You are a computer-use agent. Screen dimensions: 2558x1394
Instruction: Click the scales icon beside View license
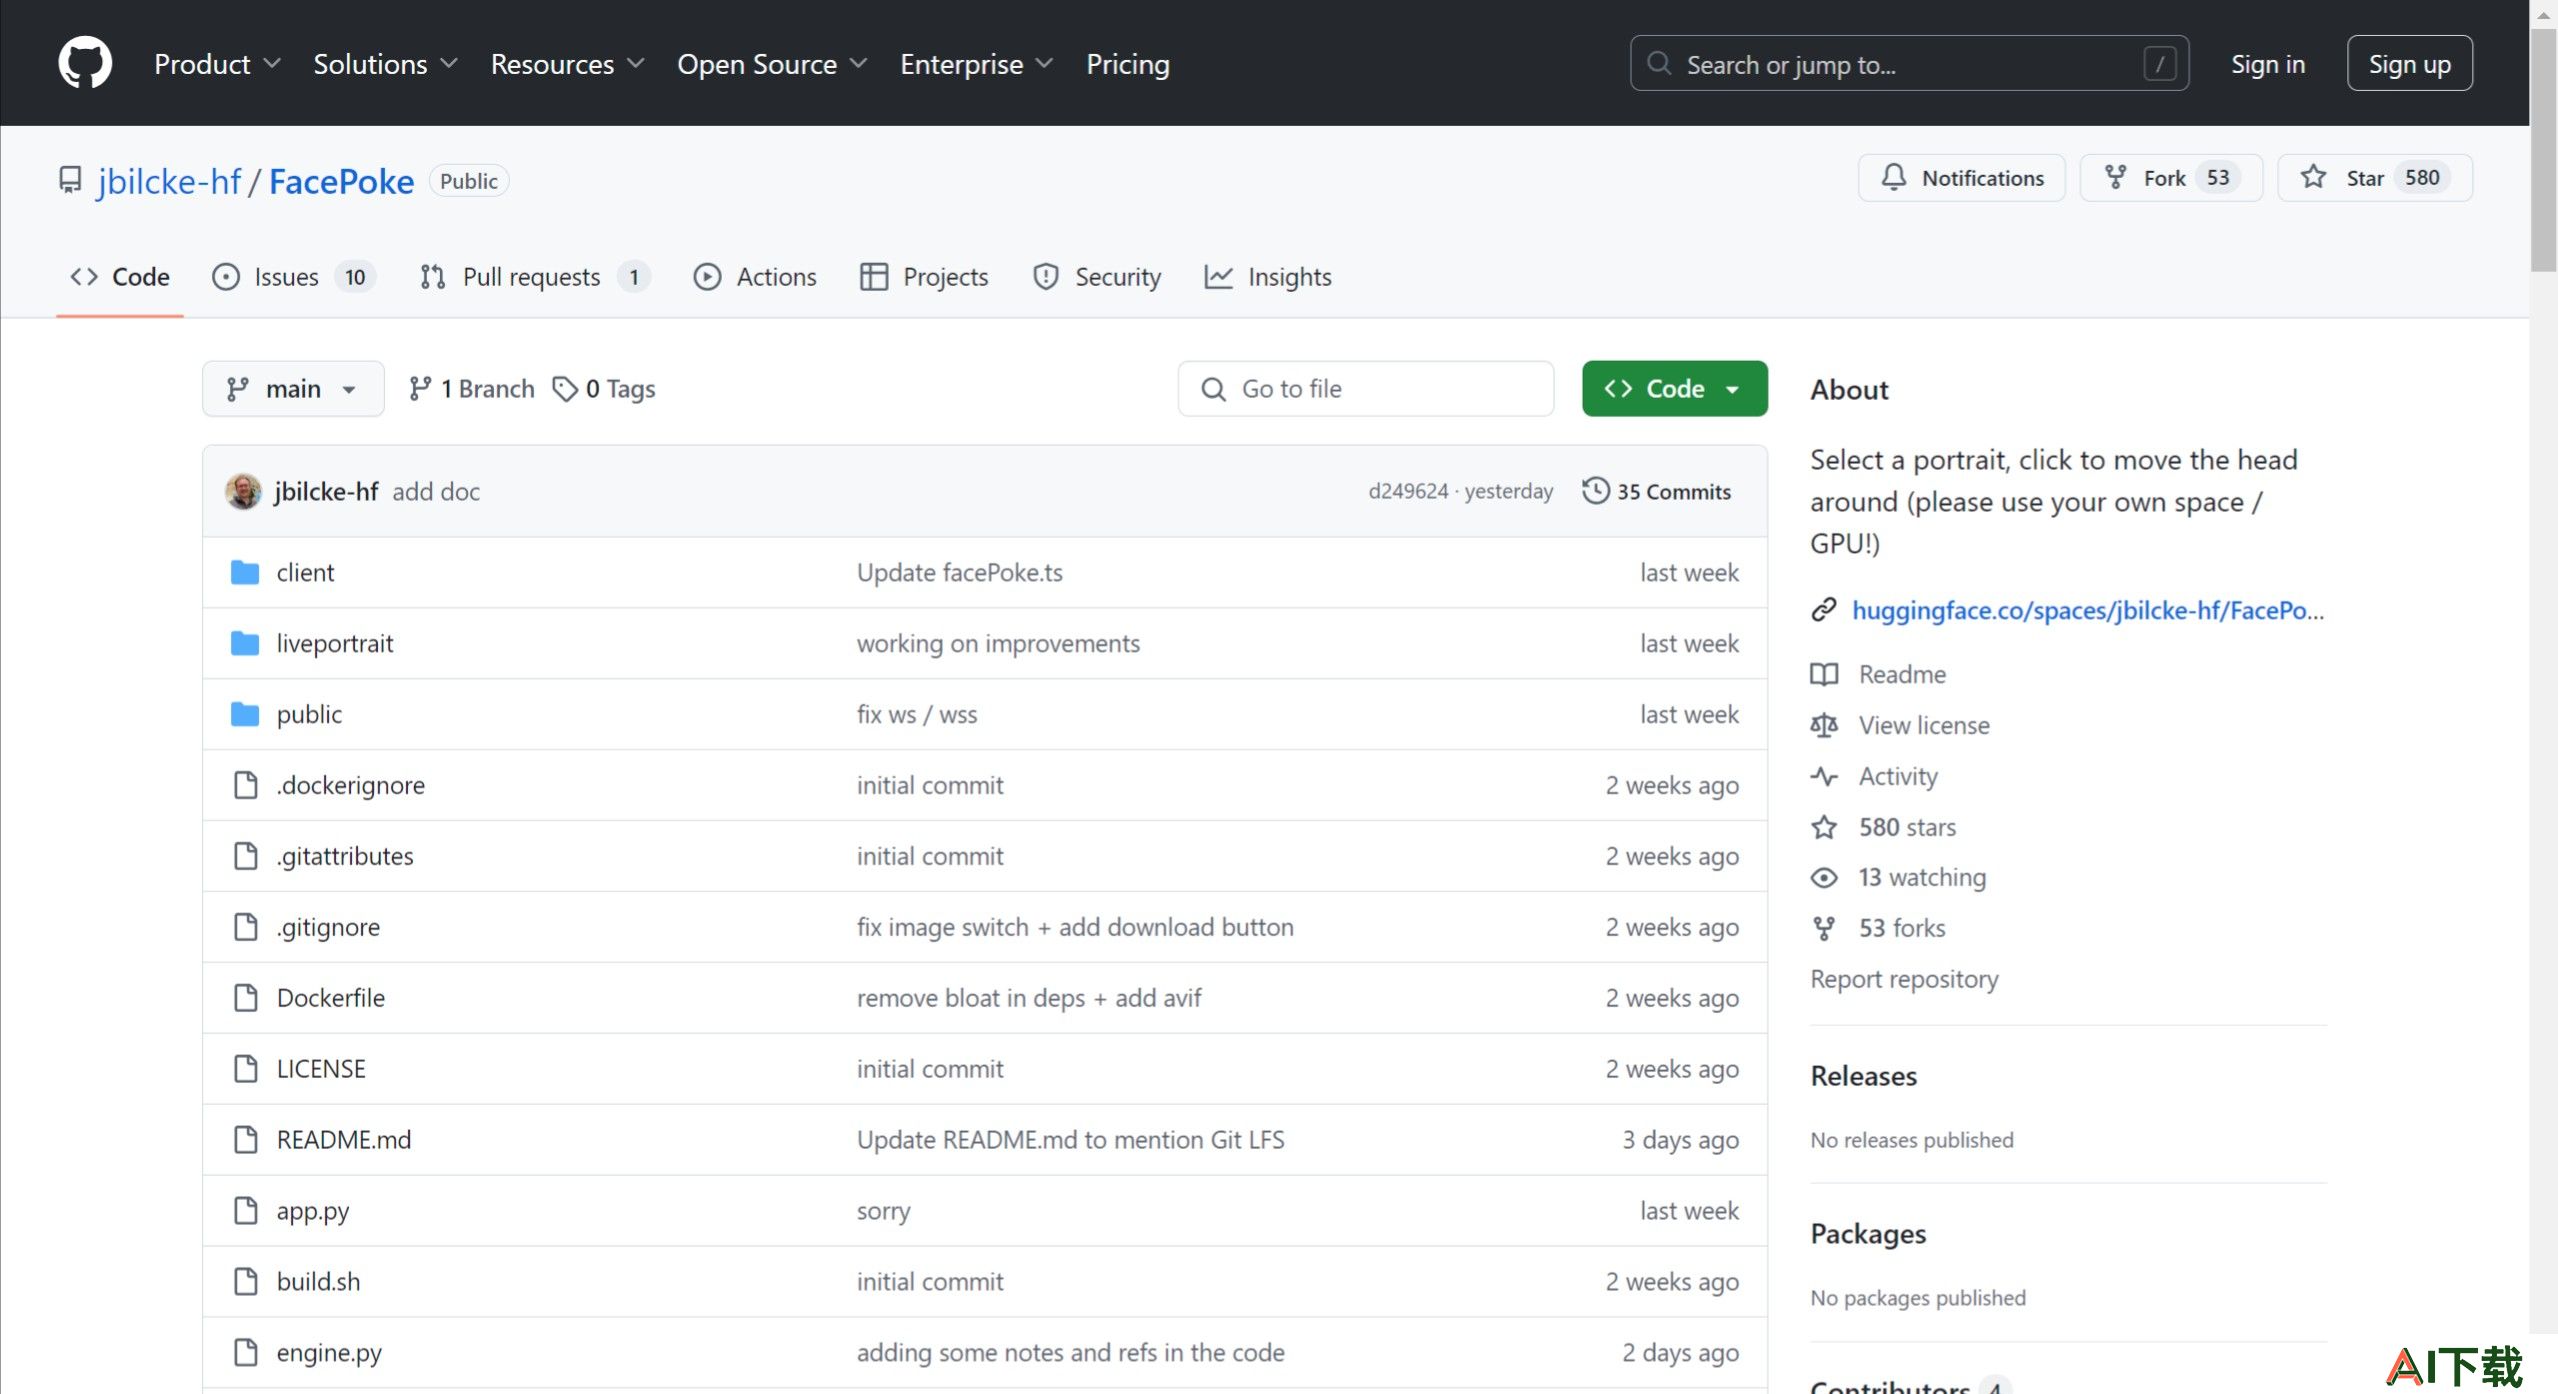1824,725
